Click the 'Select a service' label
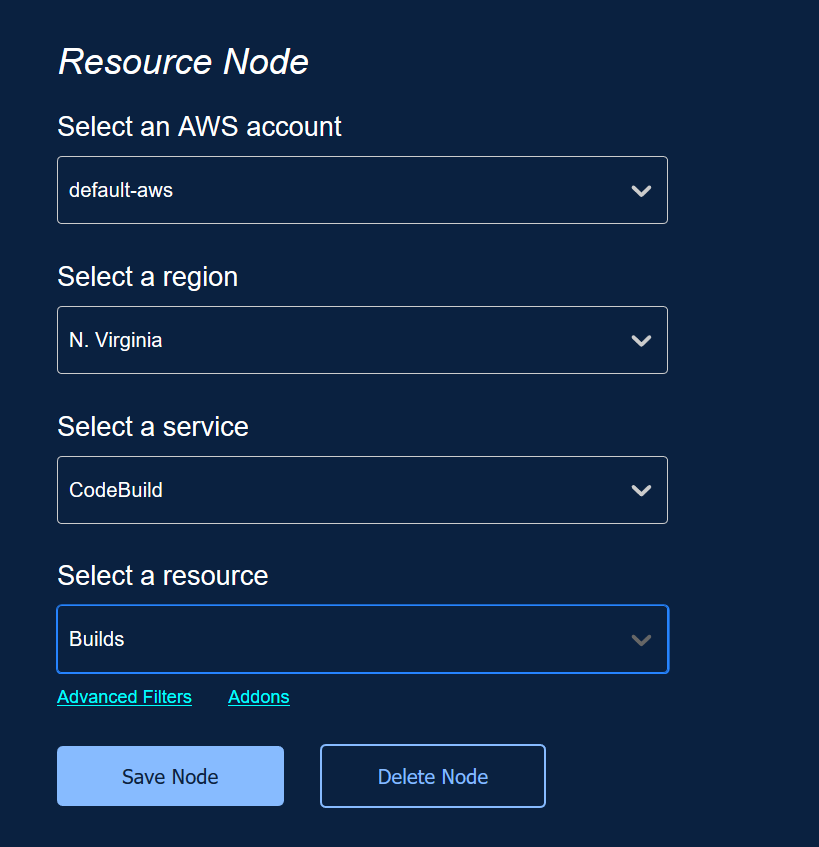The width and height of the screenshot is (819, 847). 153,427
